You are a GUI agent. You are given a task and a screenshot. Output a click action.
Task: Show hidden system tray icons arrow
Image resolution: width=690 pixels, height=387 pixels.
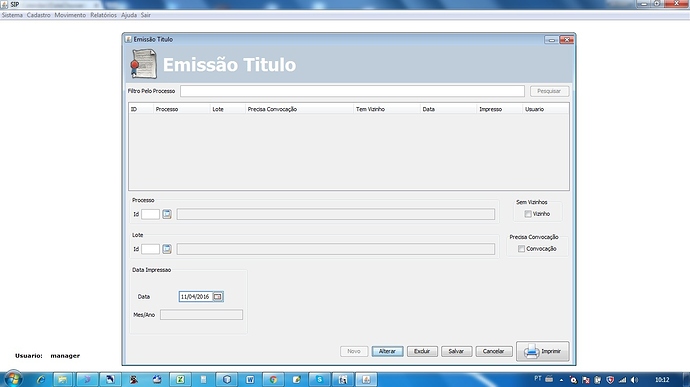pos(562,380)
